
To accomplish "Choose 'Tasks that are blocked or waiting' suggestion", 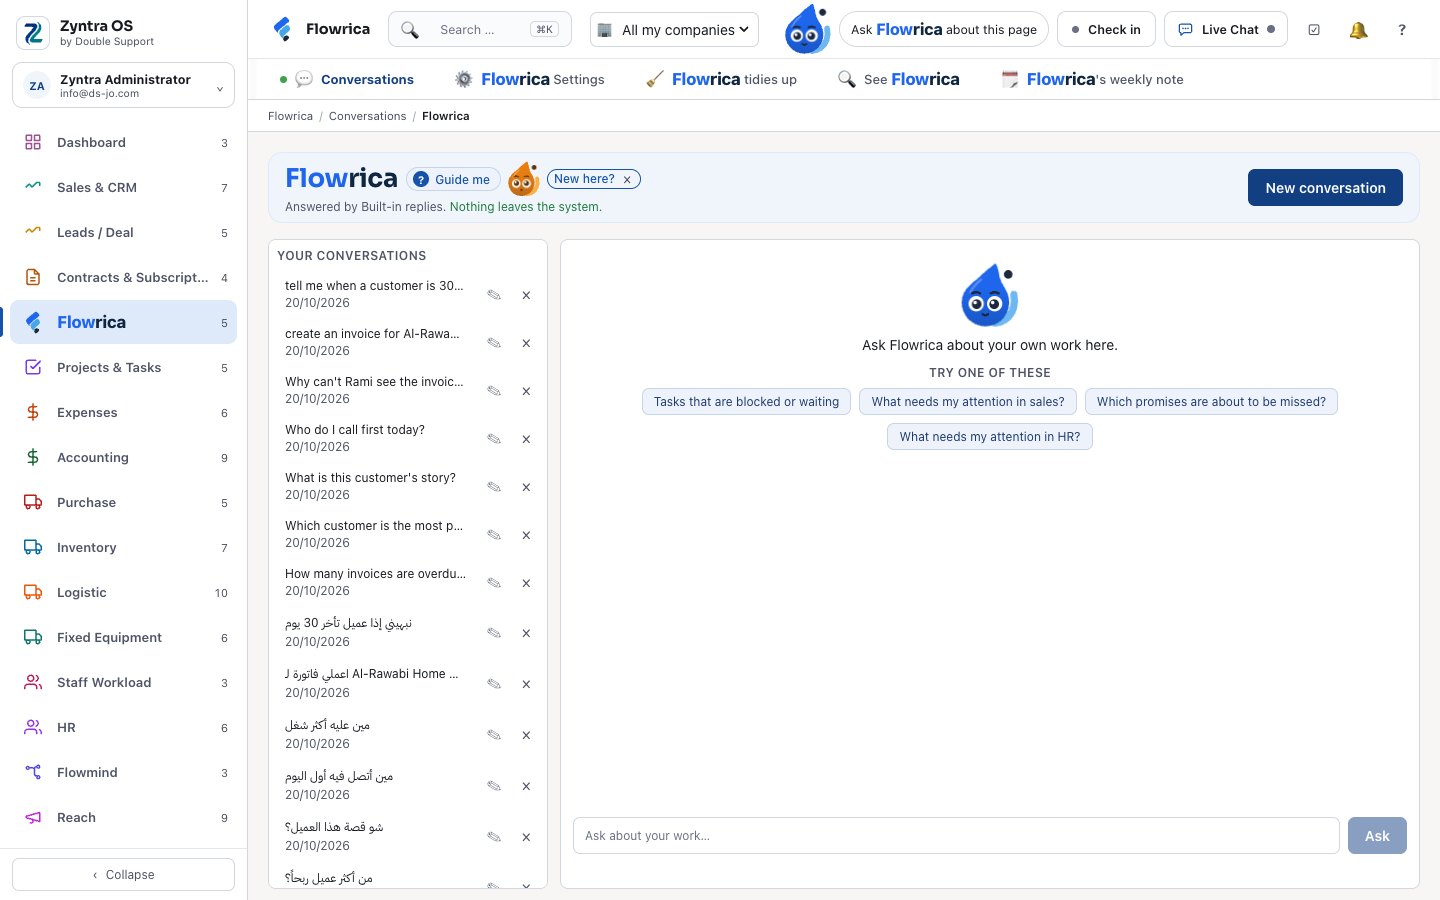I will (x=746, y=402).
